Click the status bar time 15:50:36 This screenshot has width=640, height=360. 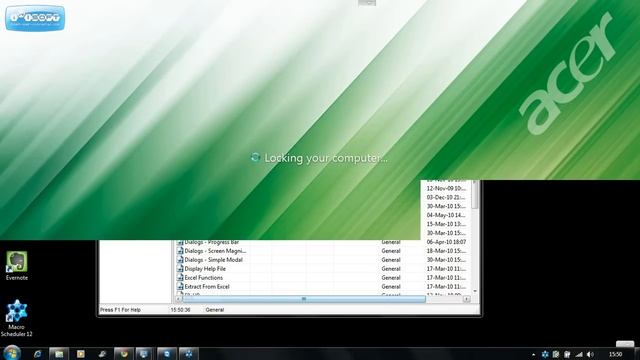pyautogui.click(x=180, y=310)
